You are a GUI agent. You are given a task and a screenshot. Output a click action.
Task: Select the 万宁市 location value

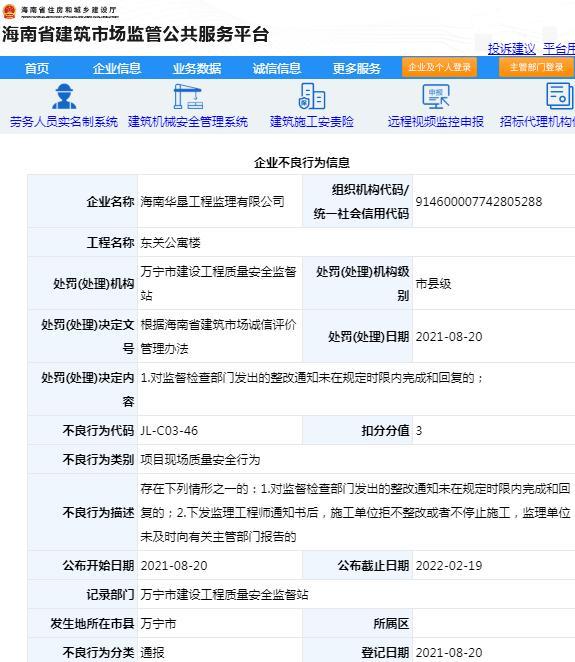pyautogui.click(x=158, y=624)
